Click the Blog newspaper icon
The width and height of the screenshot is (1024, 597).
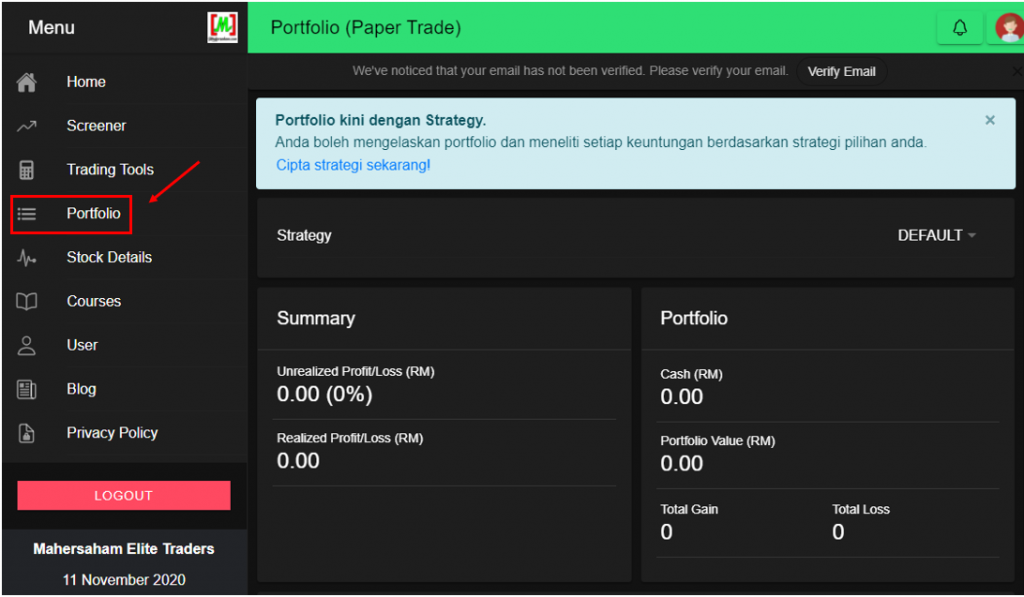pos(27,390)
